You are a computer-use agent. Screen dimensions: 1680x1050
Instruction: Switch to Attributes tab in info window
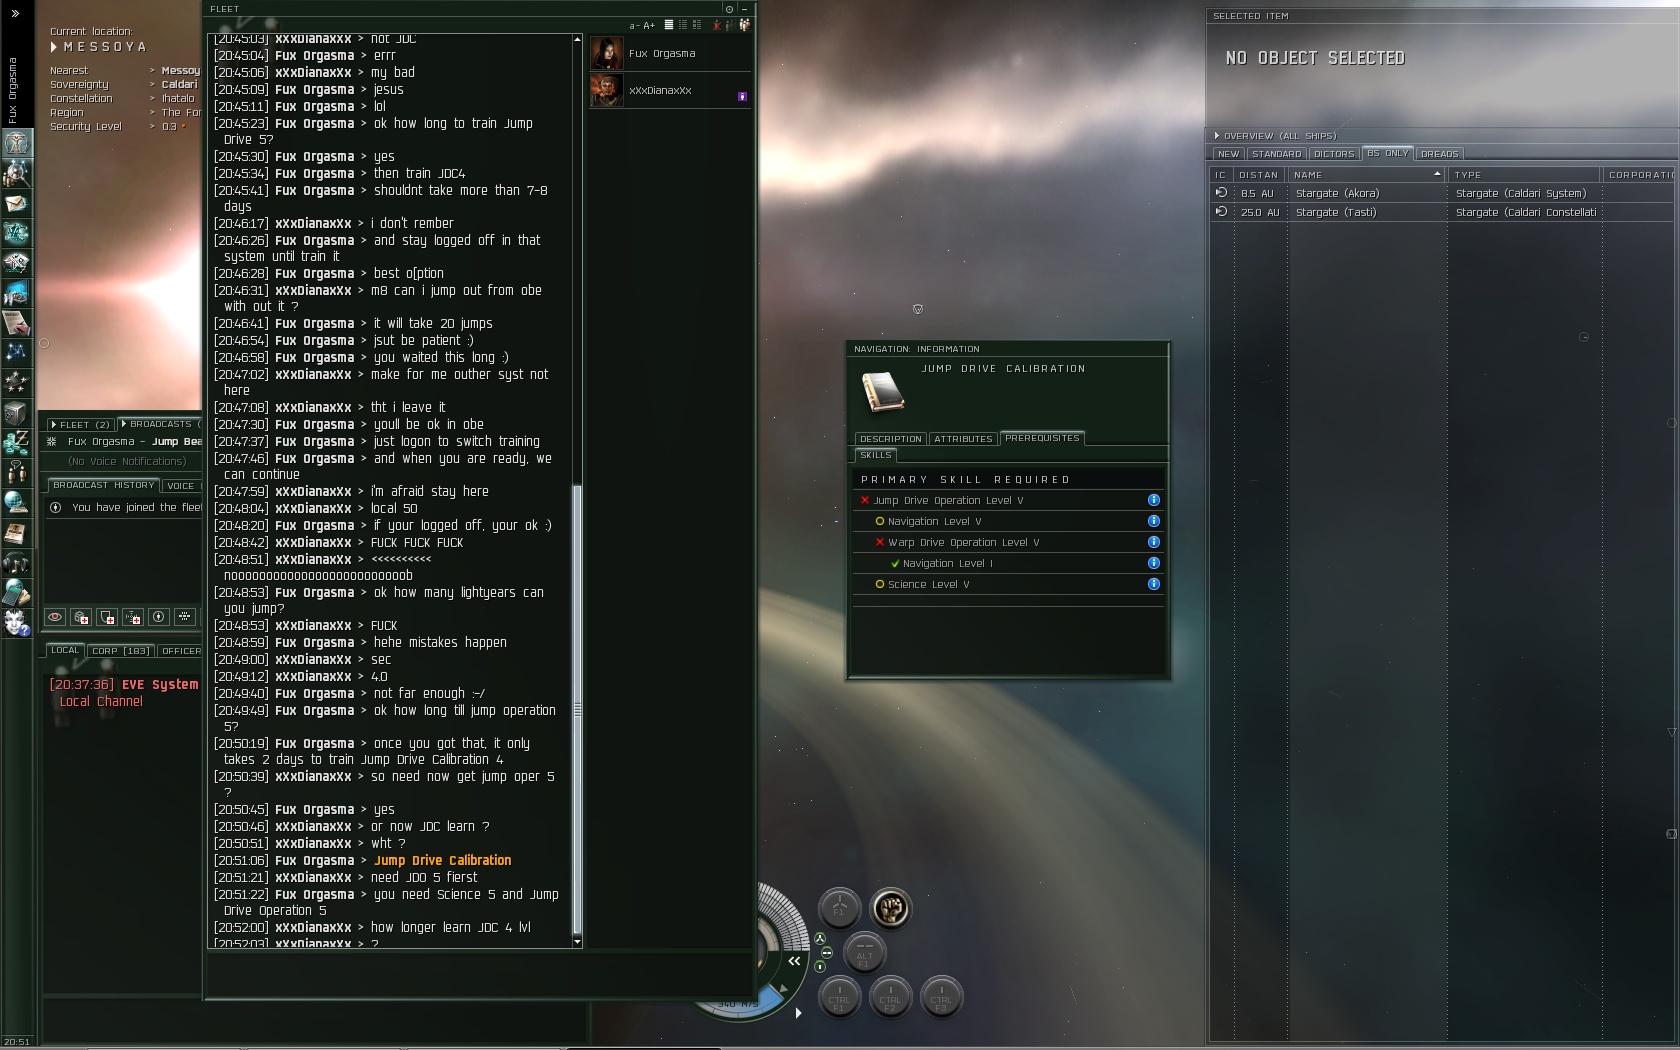point(963,439)
